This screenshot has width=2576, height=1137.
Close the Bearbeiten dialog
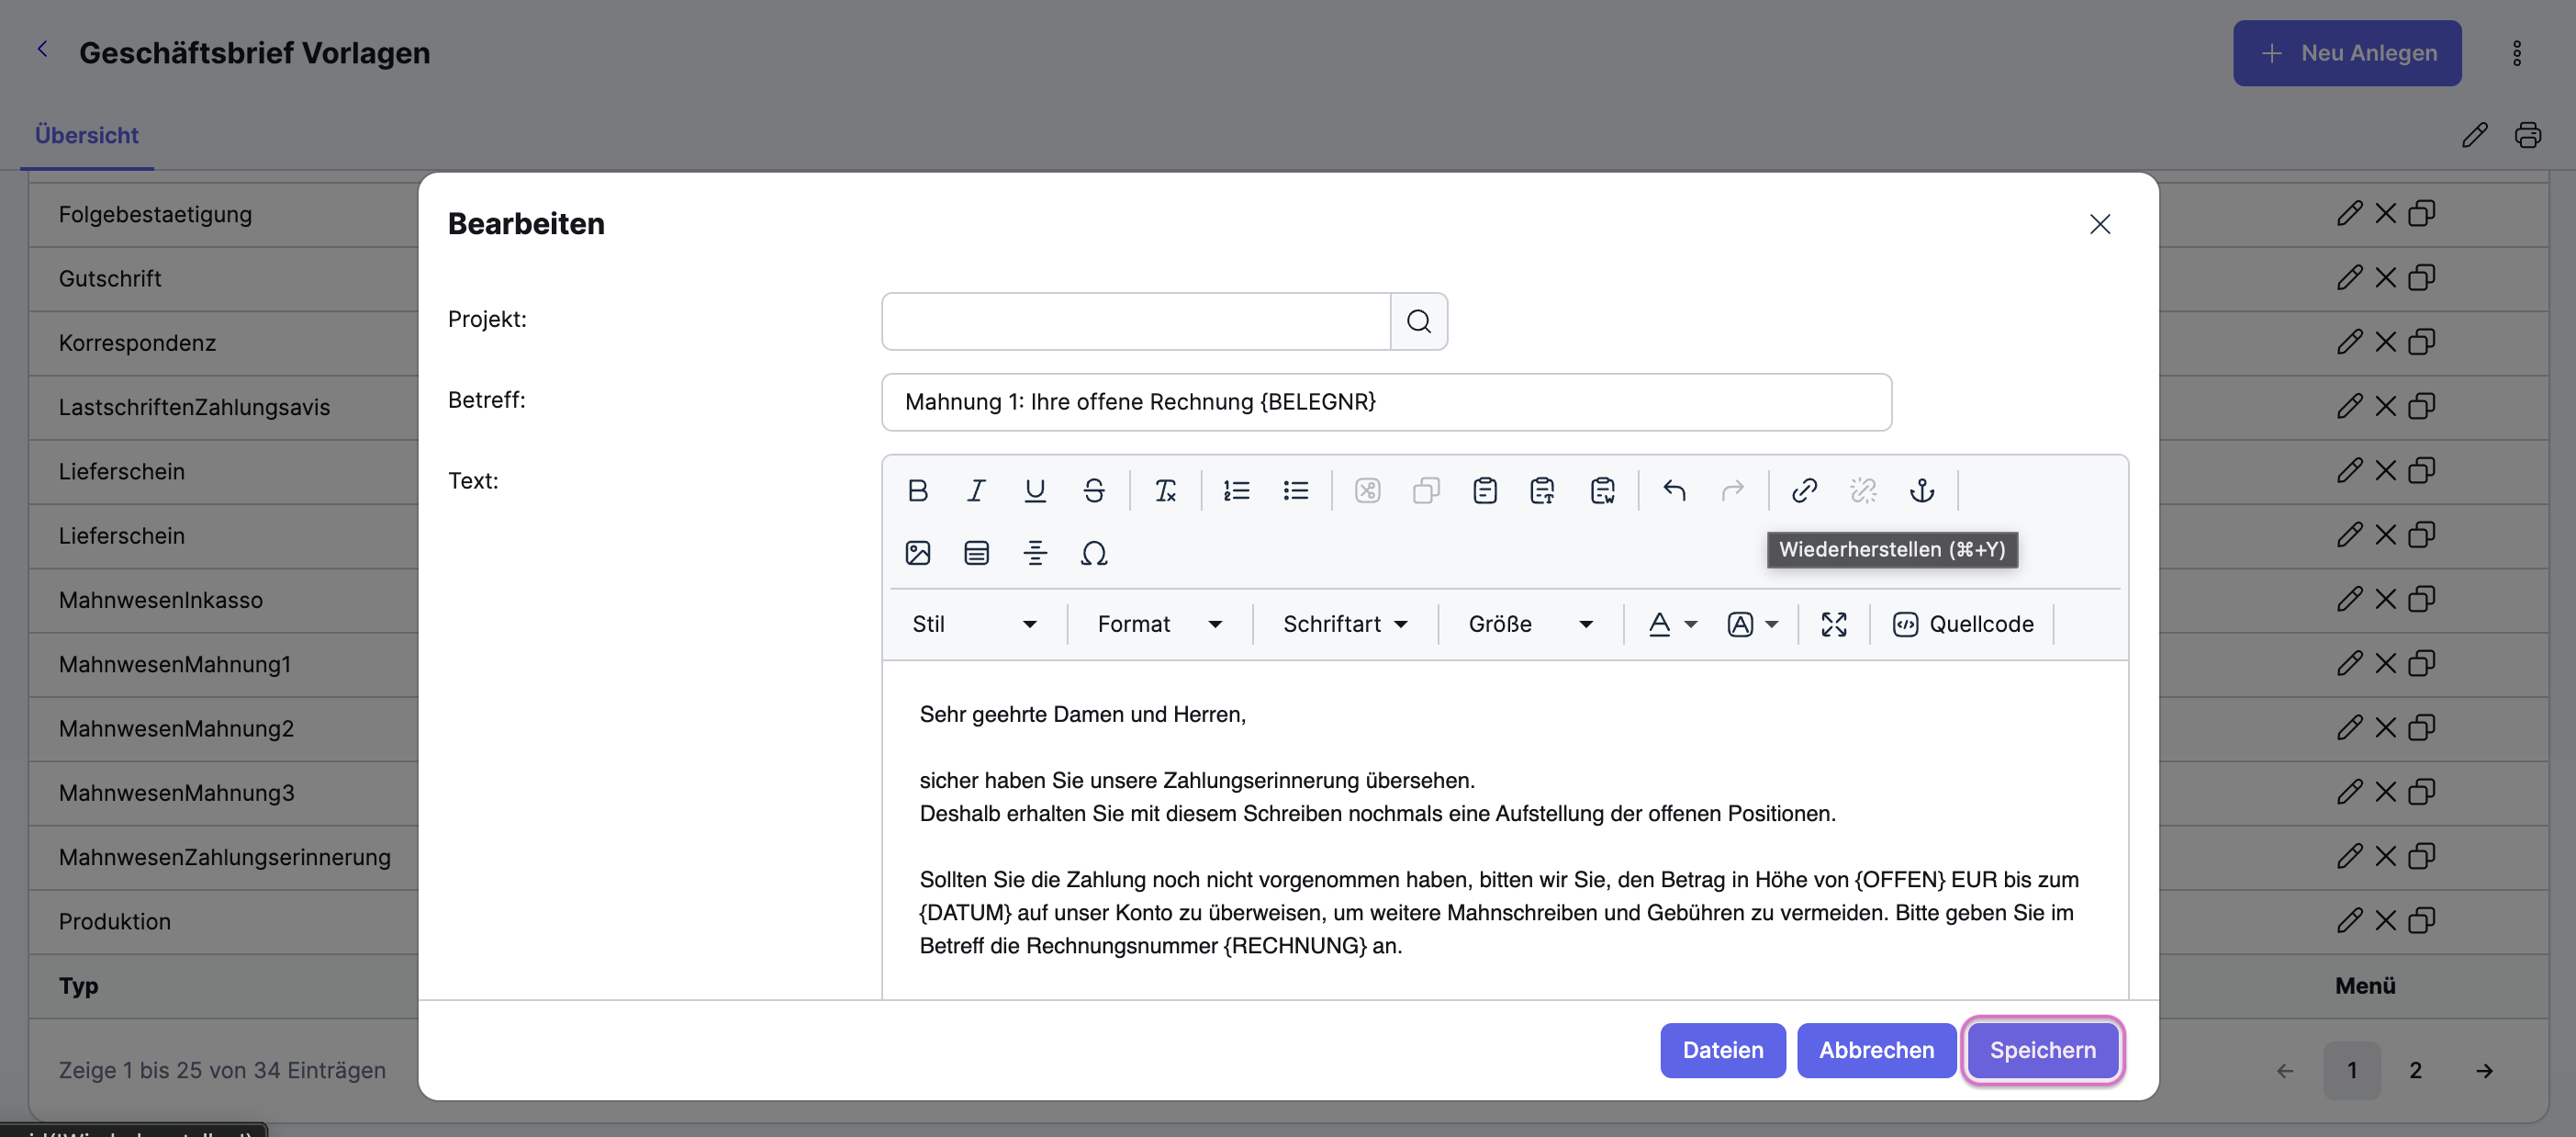(2099, 224)
